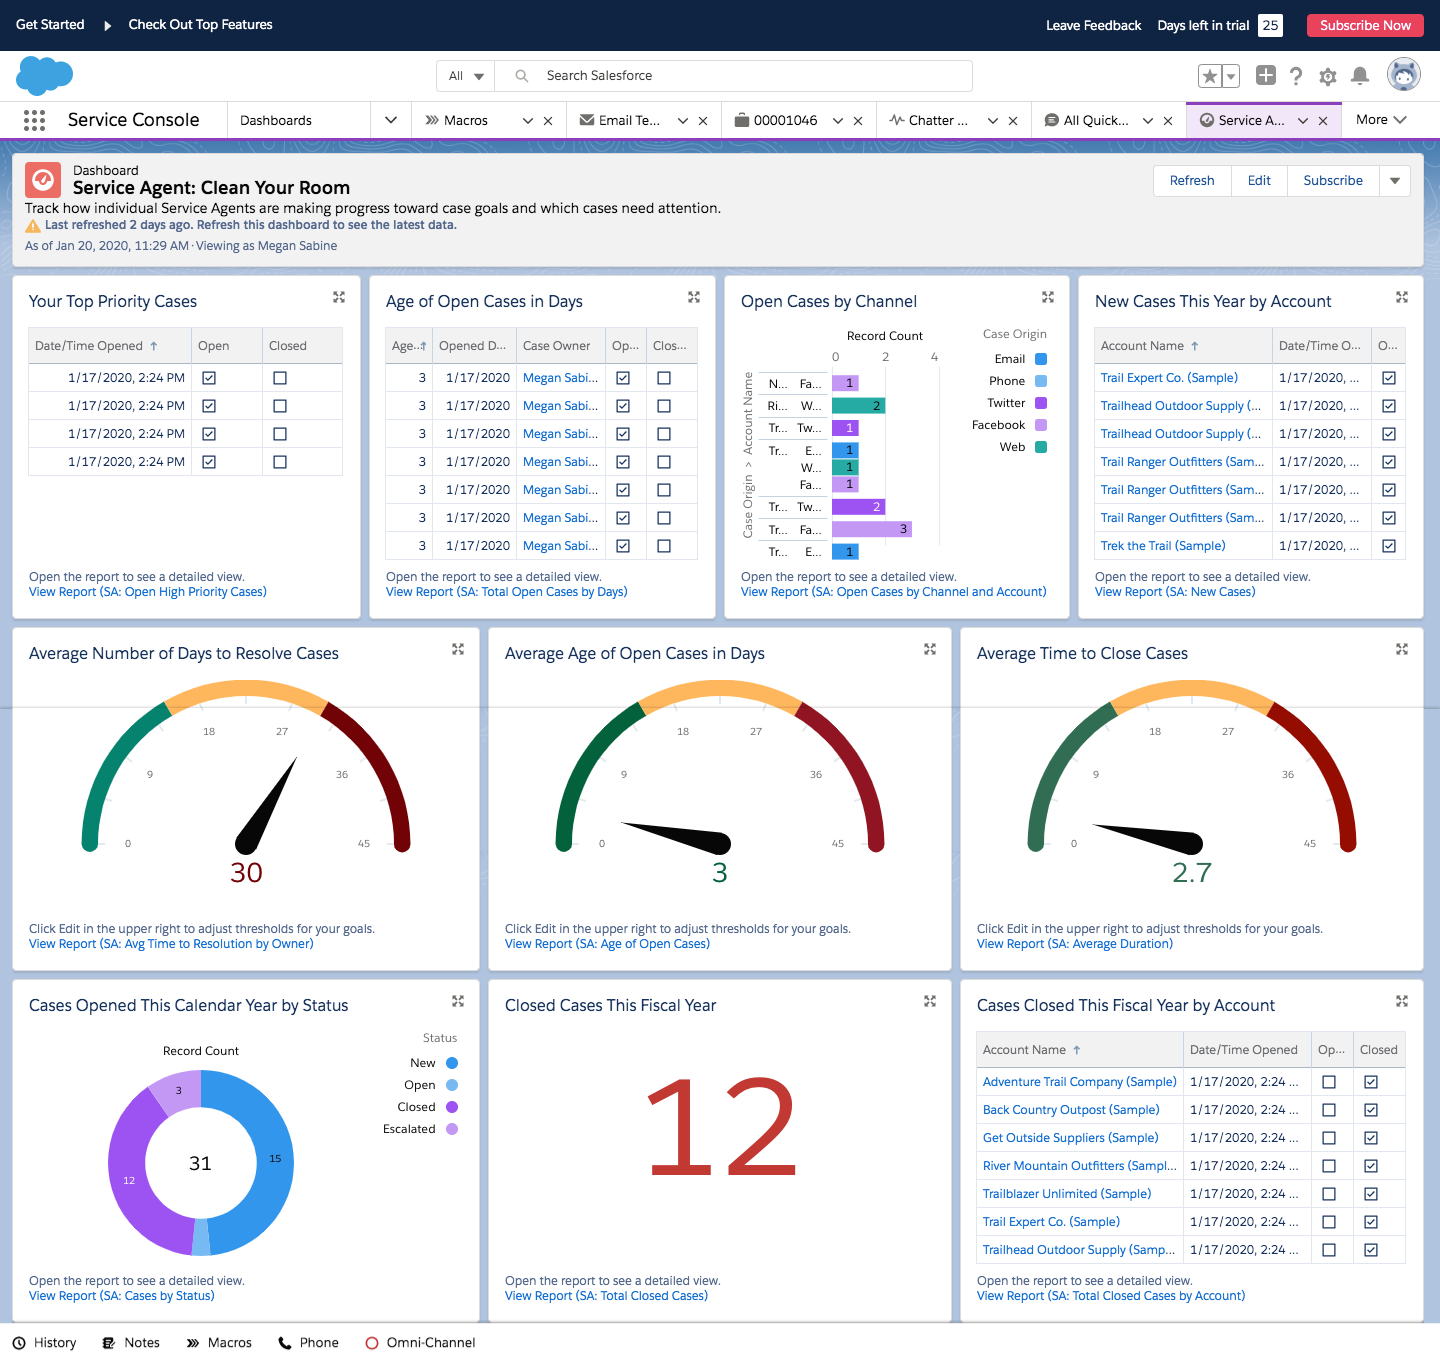Click the Favorites star icon
Screen dimensions: 1440x1363
coord(1209,76)
